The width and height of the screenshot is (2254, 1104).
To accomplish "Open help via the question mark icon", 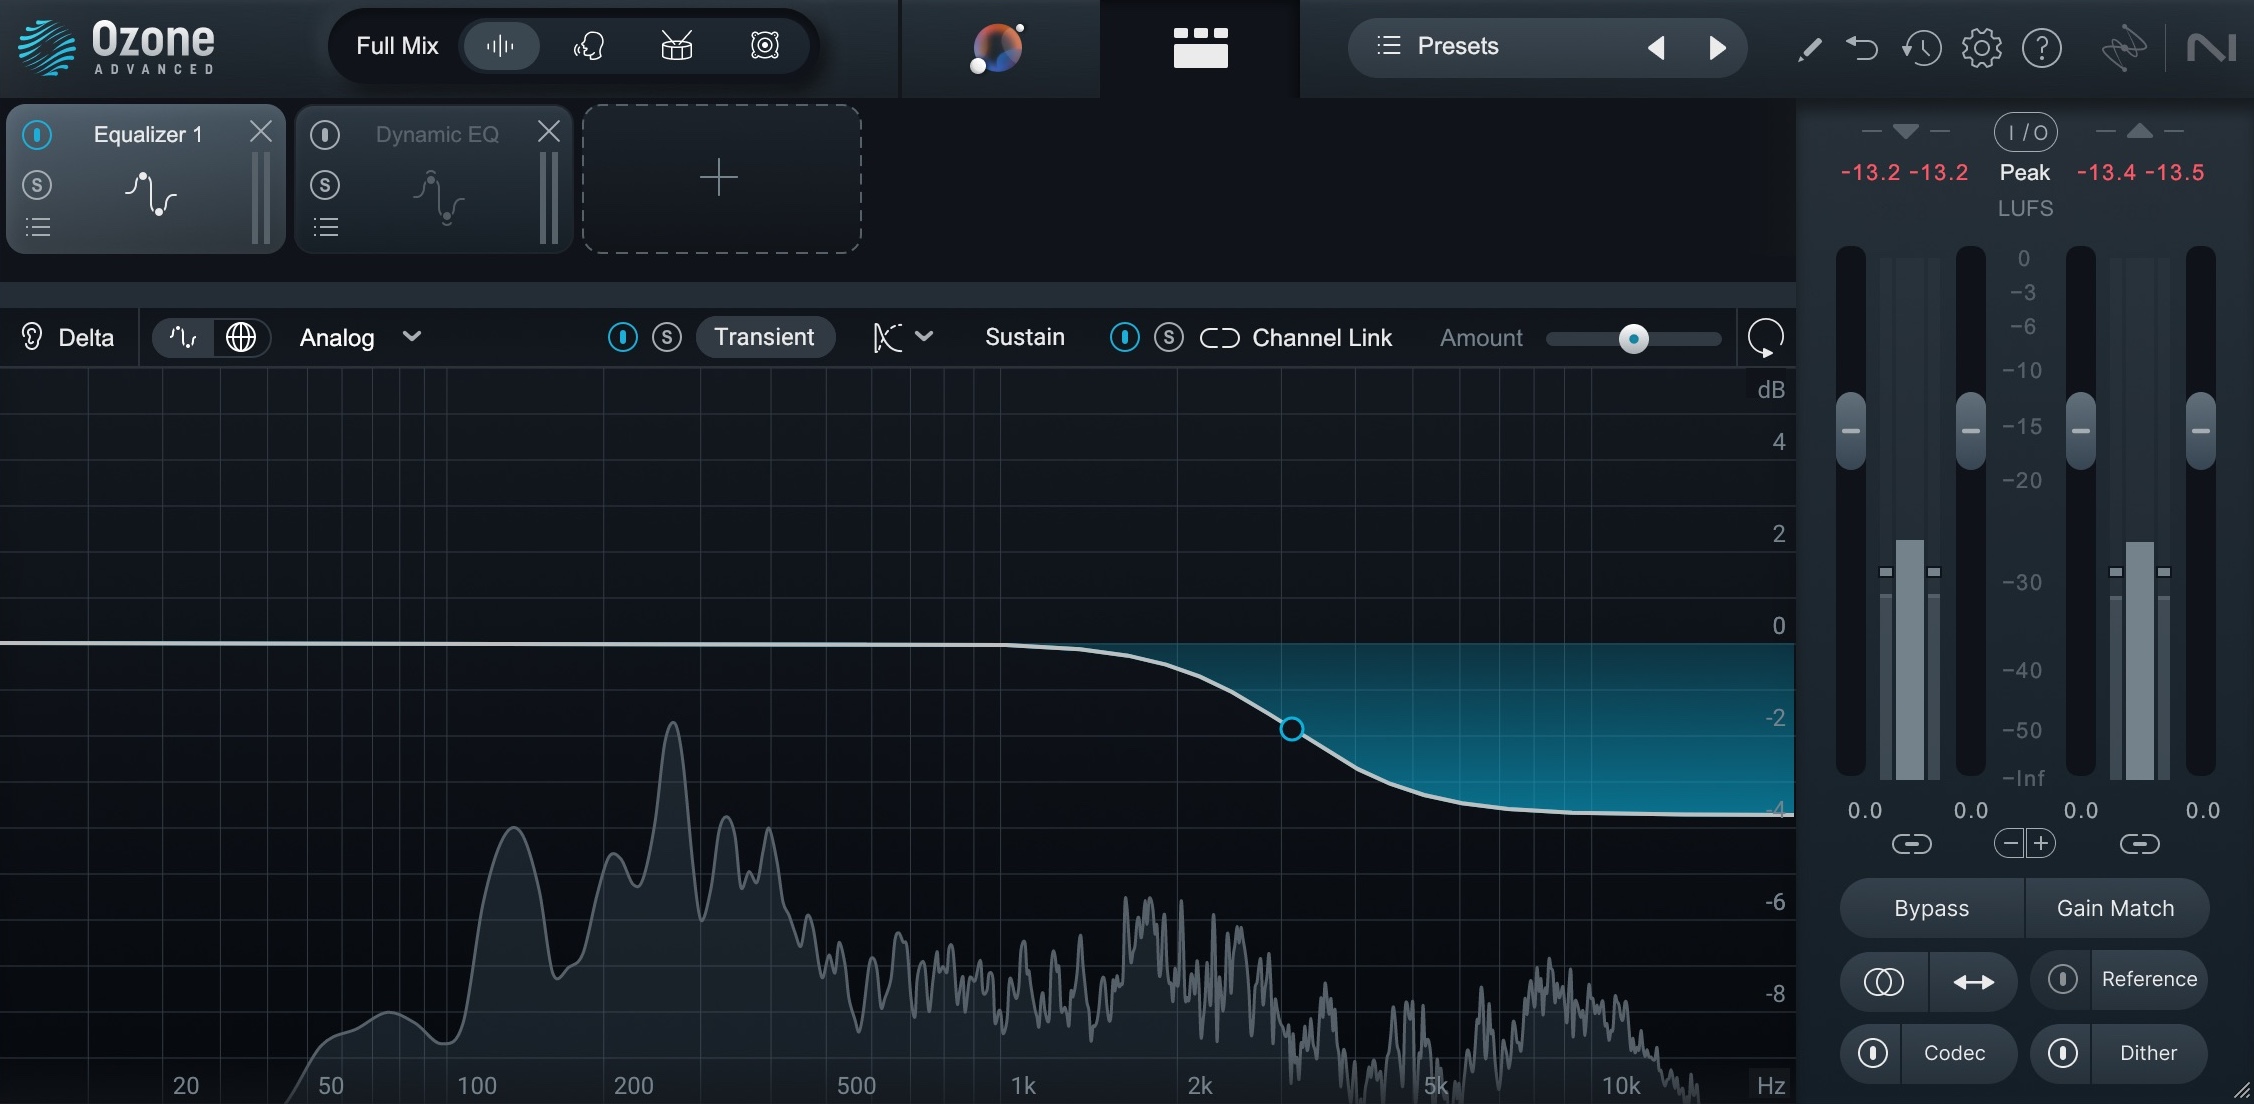I will coord(2041,48).
